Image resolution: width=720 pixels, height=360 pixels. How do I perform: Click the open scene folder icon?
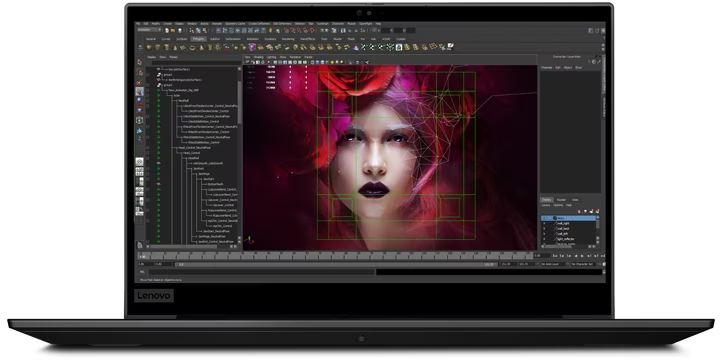pos(173,30)
